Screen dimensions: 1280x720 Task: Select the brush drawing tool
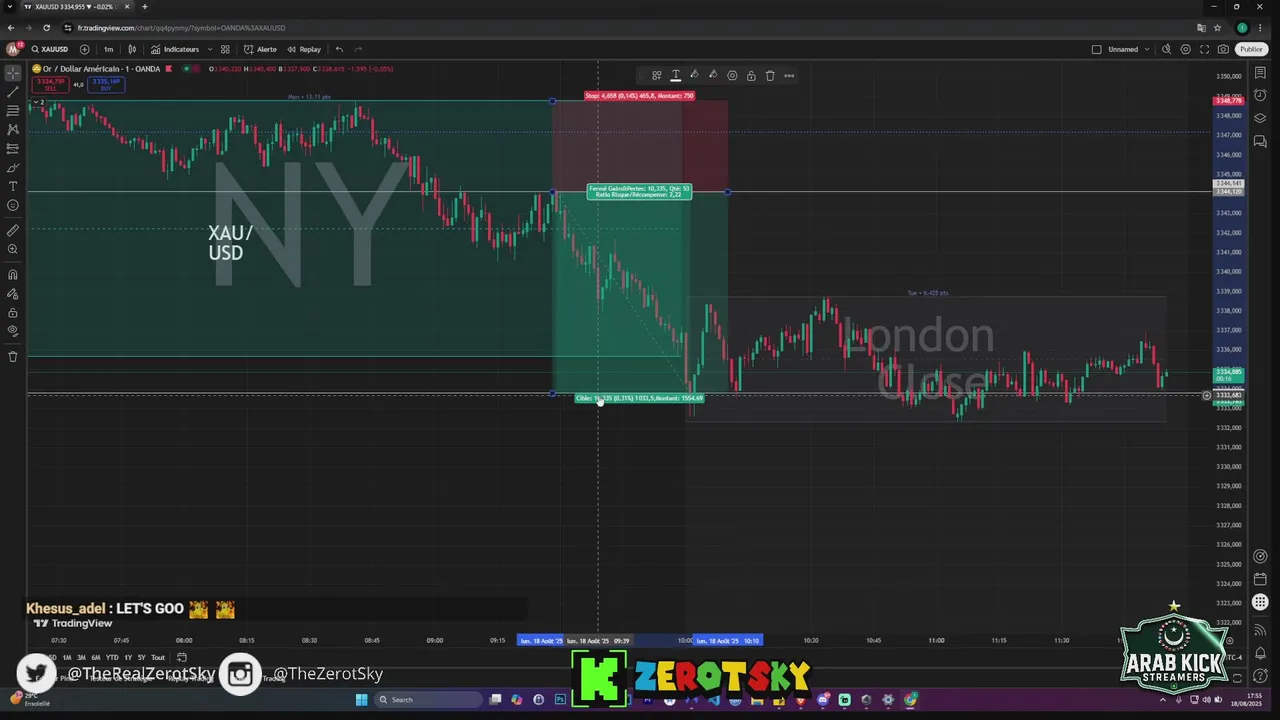pyautogui.click(x=13, y=168)
